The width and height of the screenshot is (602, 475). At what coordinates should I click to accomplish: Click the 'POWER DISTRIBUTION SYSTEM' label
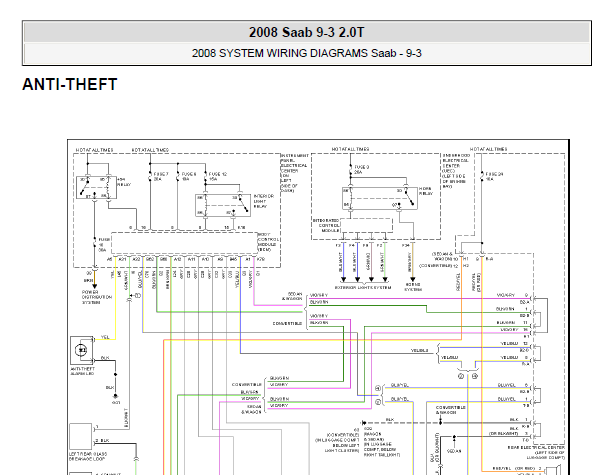pos(97,297)
